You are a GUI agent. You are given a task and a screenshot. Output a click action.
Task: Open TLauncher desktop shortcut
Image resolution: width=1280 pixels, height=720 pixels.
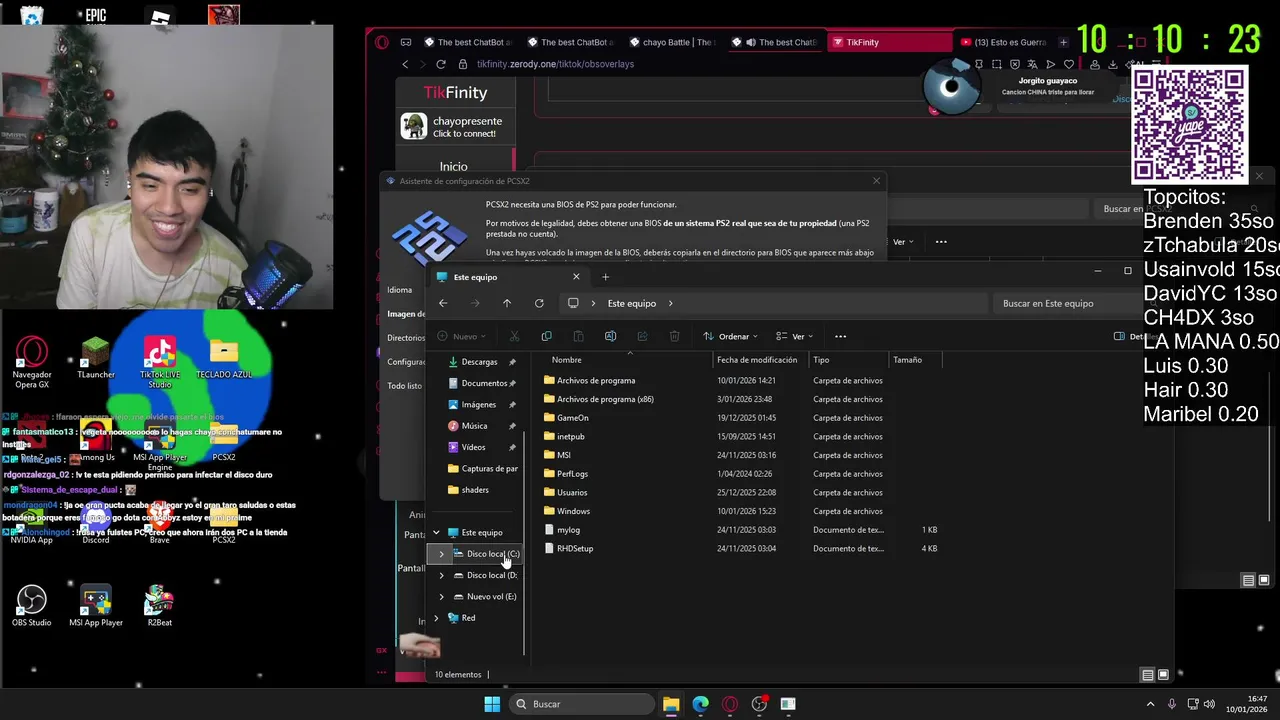point(96,358)
